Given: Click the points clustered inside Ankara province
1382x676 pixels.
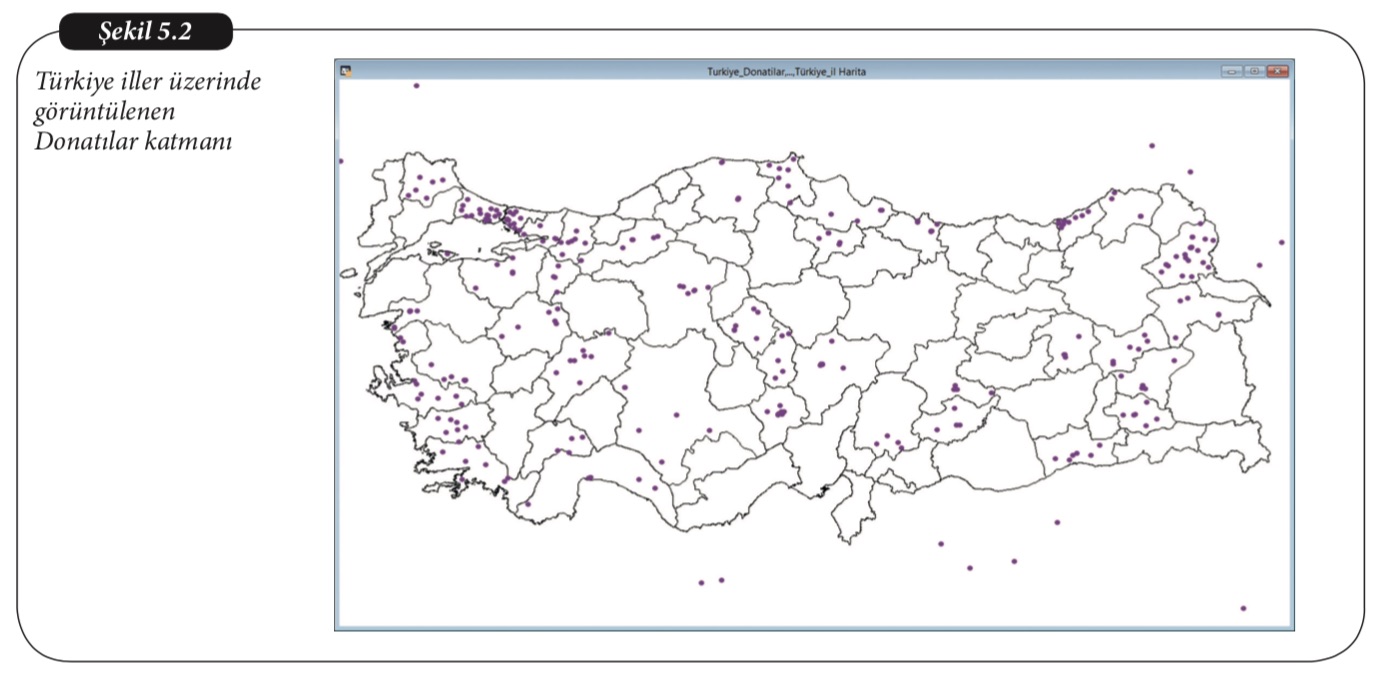Looking at the screenshot, I should (688, 289).
